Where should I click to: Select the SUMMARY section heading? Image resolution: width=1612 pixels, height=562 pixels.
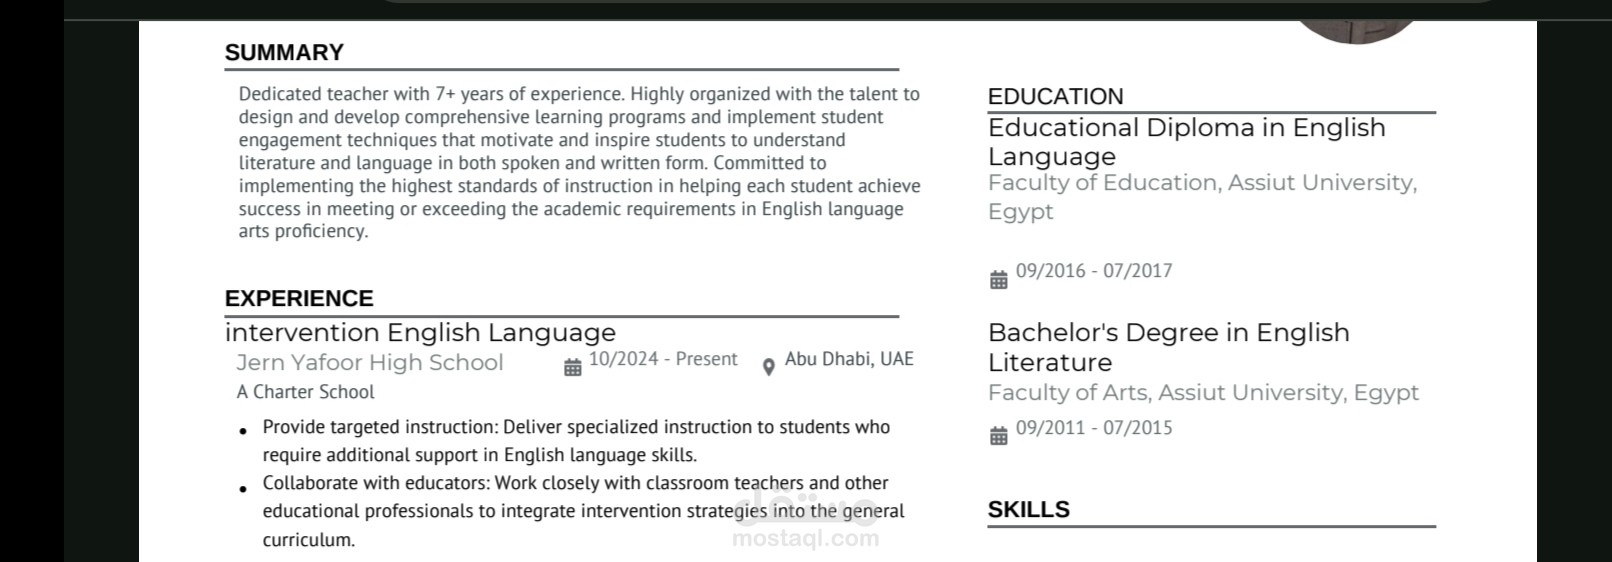click(x=284, y=53)
